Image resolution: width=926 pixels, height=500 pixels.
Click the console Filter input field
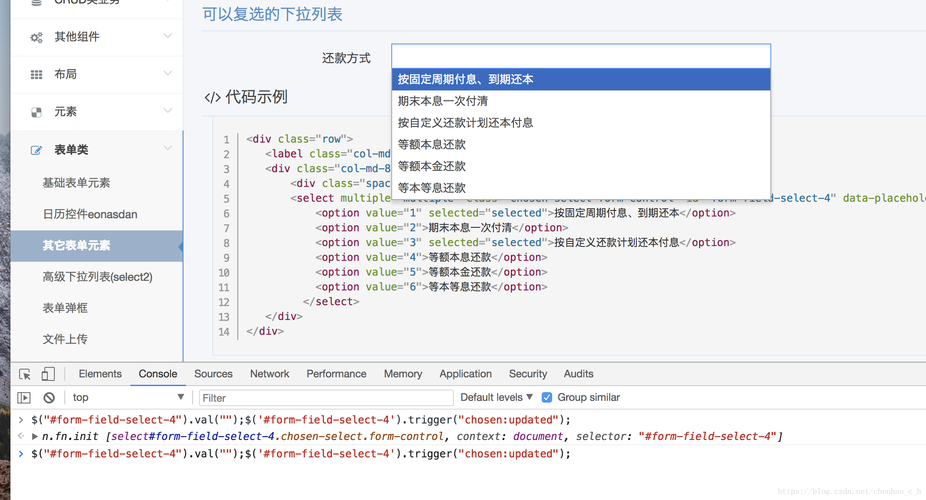coord(325,398)
